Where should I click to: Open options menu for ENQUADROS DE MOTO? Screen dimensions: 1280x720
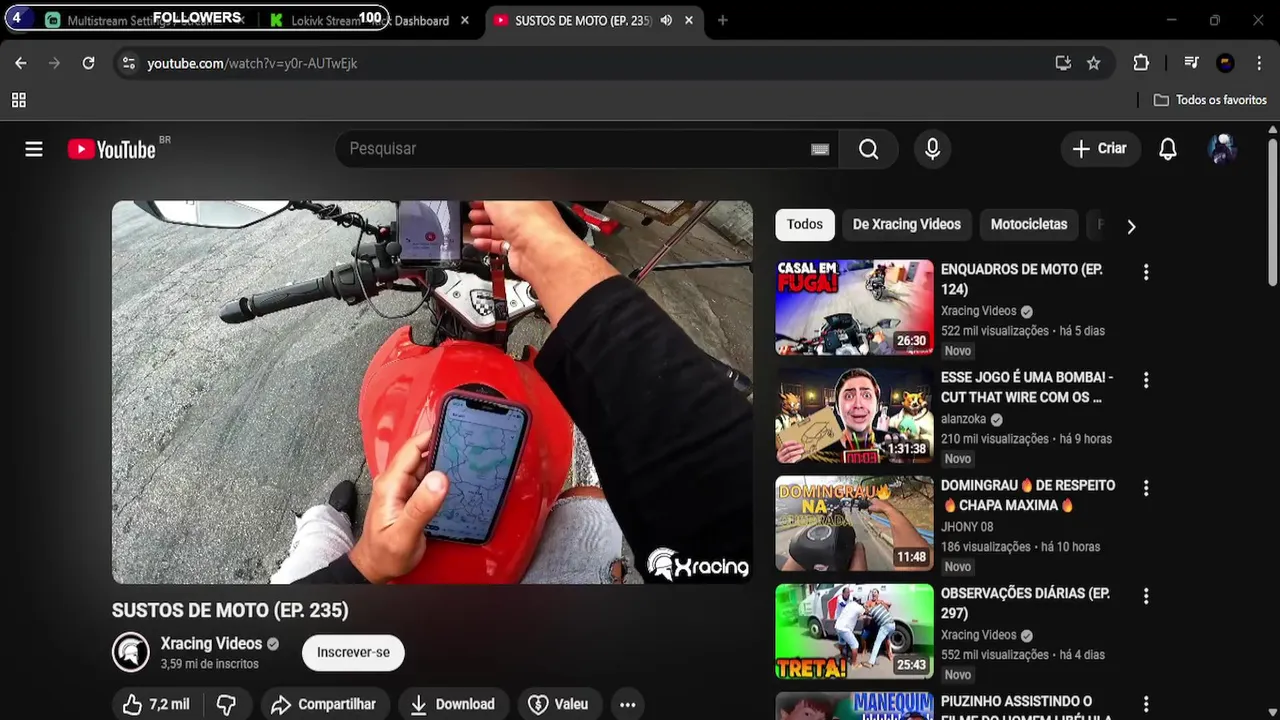1146,272
